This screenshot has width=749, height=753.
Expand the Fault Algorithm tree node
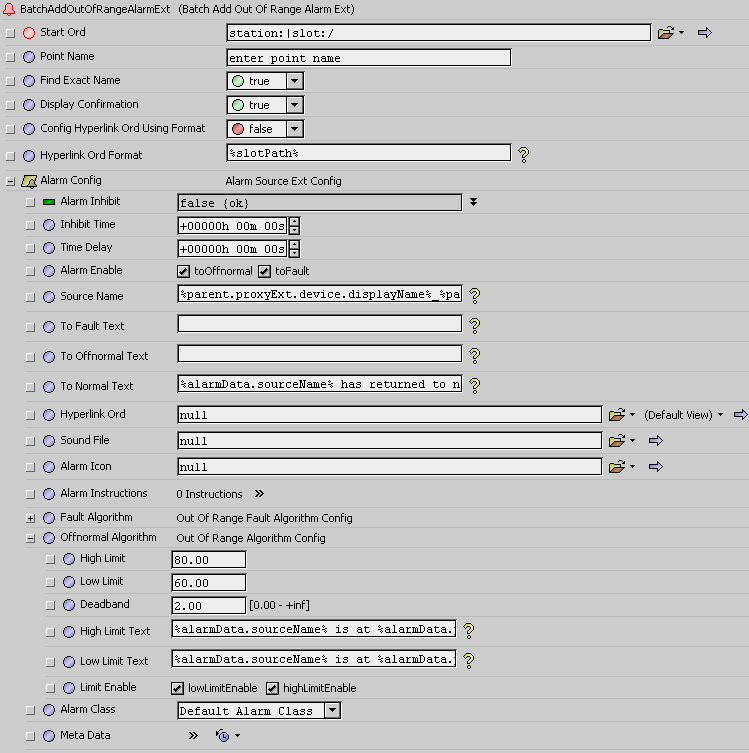30,518
